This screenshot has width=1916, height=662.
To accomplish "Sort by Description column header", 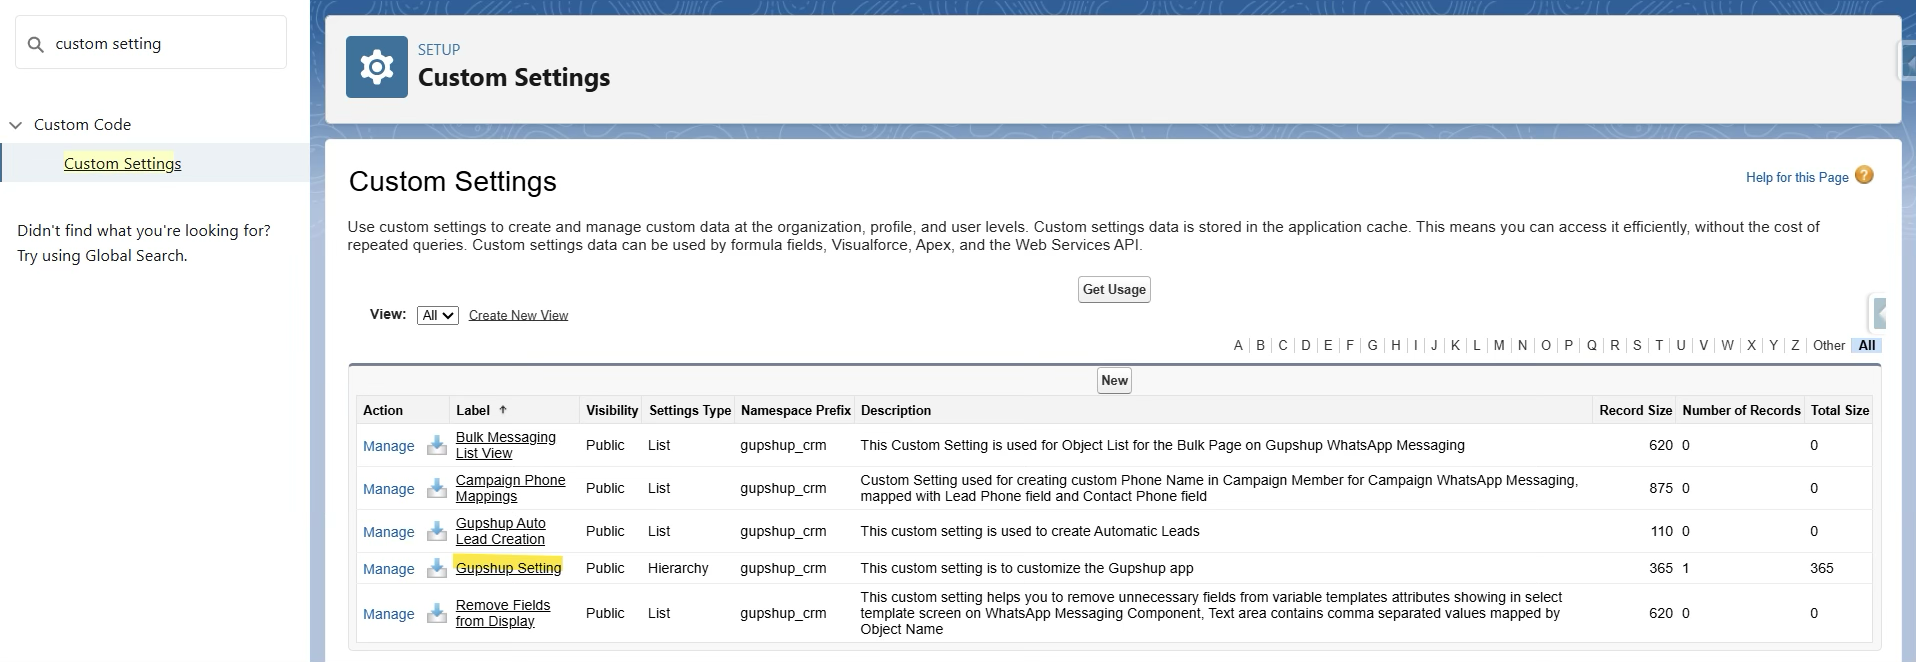I will click(x=896, y=410).
